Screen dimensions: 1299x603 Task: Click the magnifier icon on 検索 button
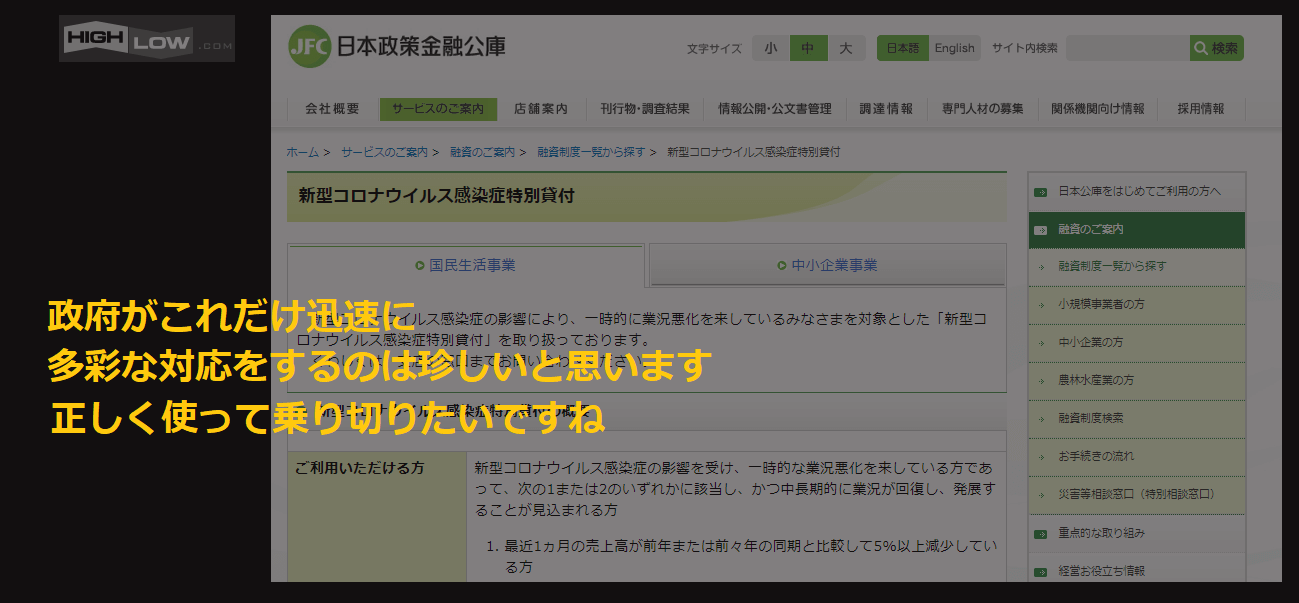pyautogui.click(x=1200, y=48)
